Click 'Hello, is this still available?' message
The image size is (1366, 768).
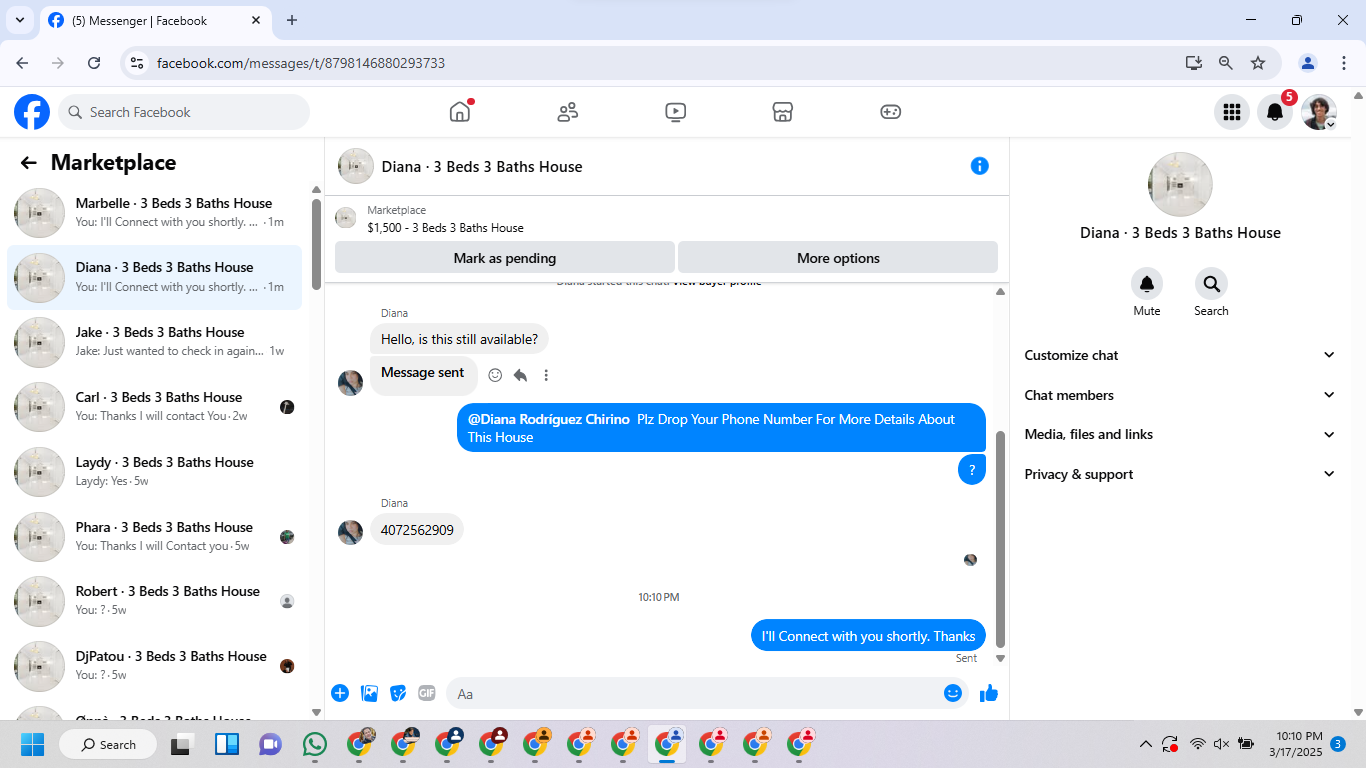[x=459, y=339]
